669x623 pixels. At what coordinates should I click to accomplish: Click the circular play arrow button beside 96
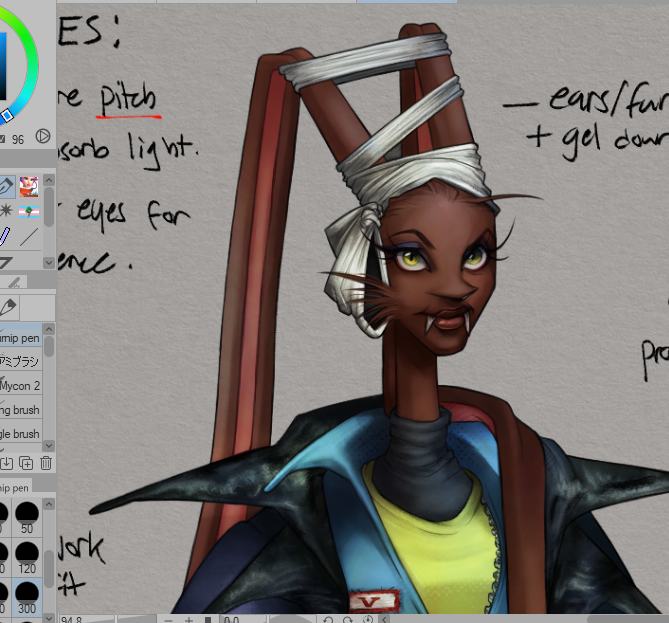click(x=43, y=137)
